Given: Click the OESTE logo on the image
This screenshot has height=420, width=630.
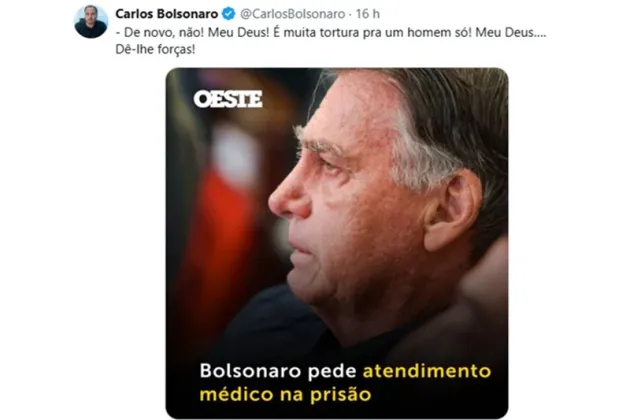Looking at the screenshot, I should 228,99.
